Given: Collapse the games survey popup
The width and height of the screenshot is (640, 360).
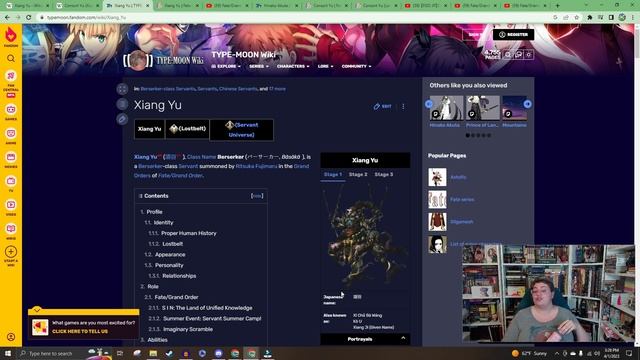Looking at the screenshot, I should tap(37, 310).
